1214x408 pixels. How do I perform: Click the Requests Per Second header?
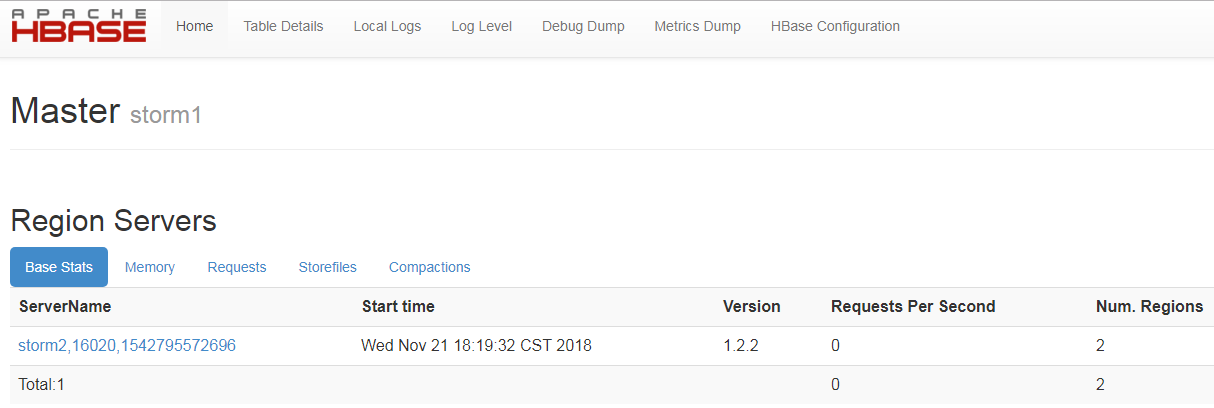(913, 307)
